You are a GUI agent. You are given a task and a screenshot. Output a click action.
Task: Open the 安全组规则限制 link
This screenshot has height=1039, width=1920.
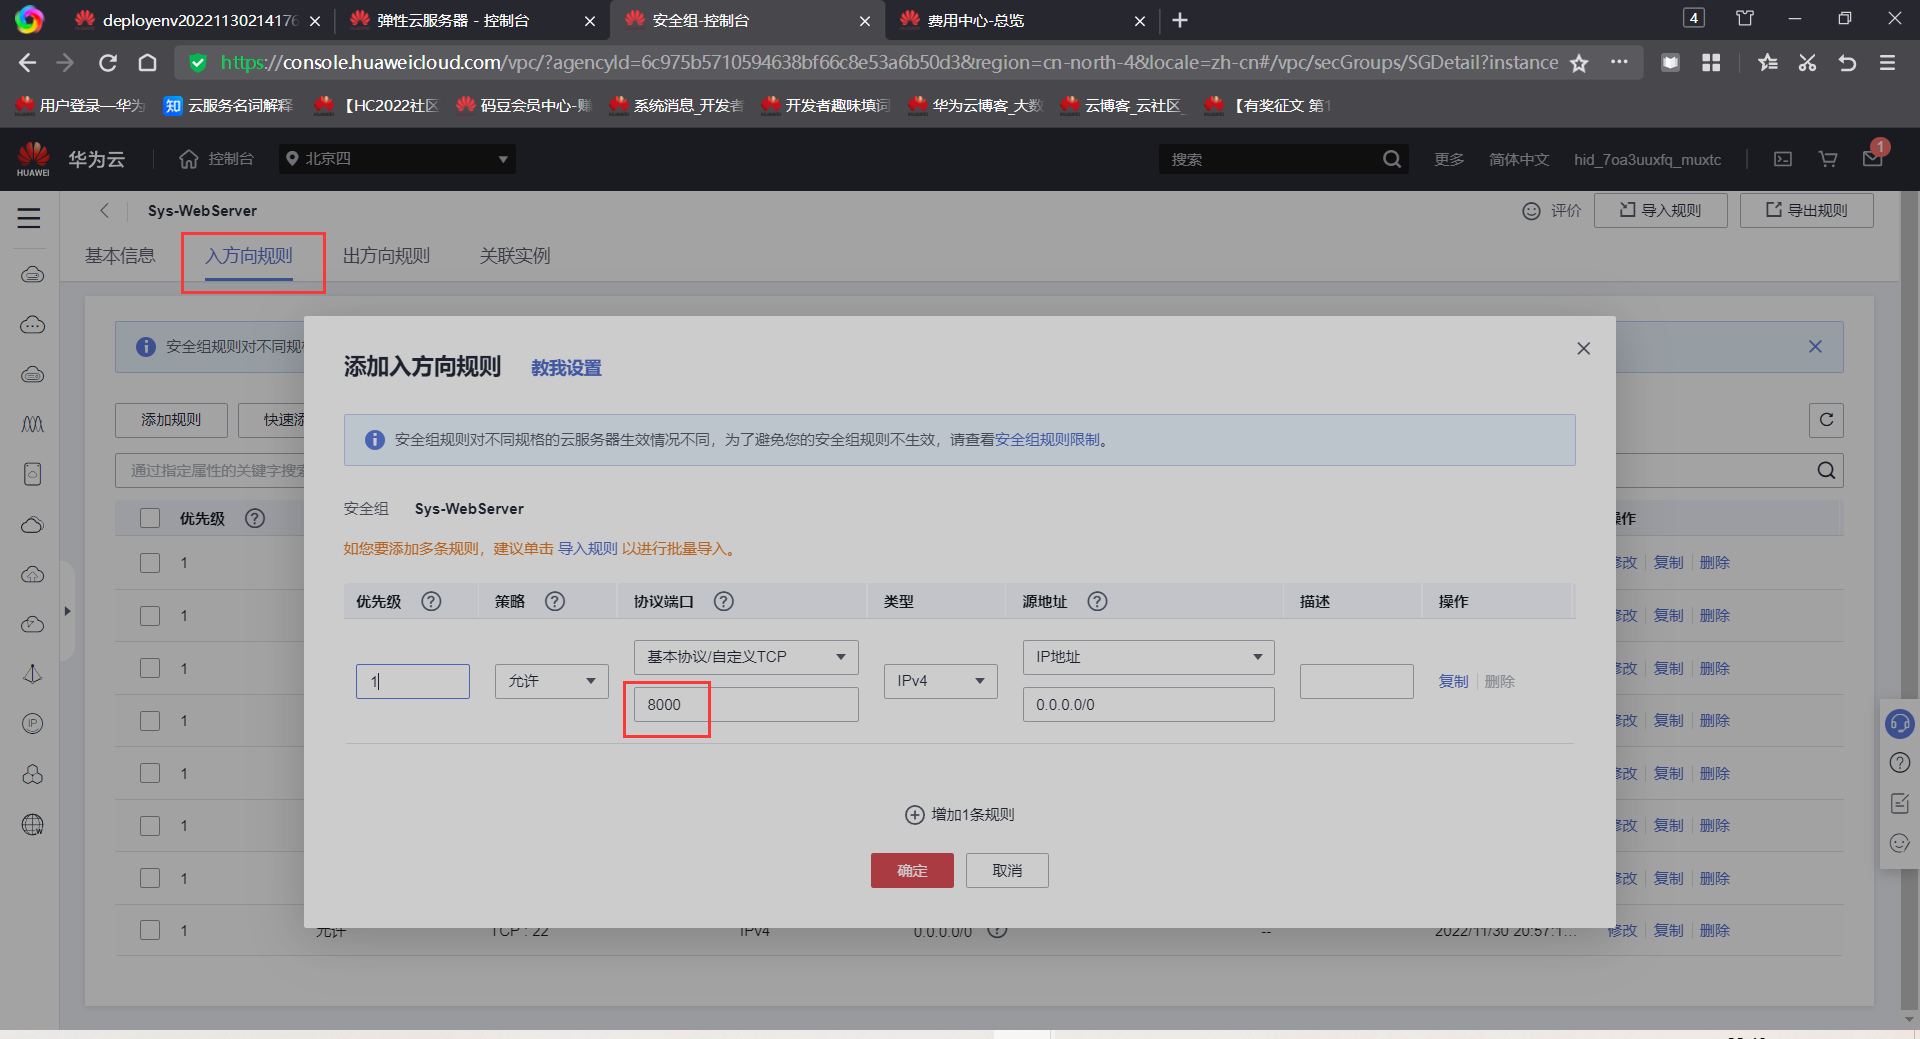pos(1047,440)
